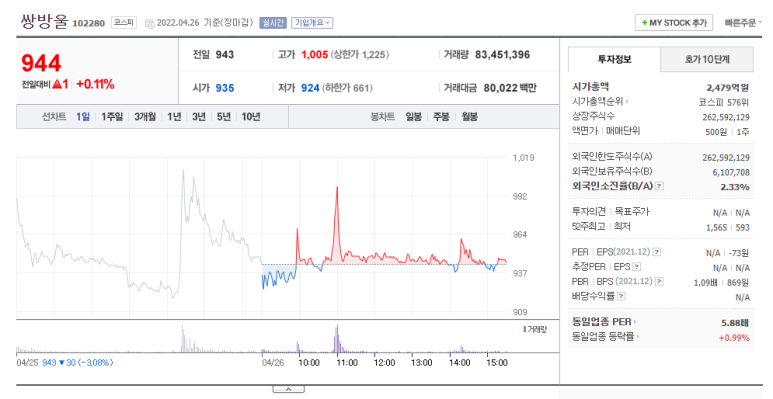
Task: Click the red up-triangle next to 전일대비
Action: coord(57,84)
